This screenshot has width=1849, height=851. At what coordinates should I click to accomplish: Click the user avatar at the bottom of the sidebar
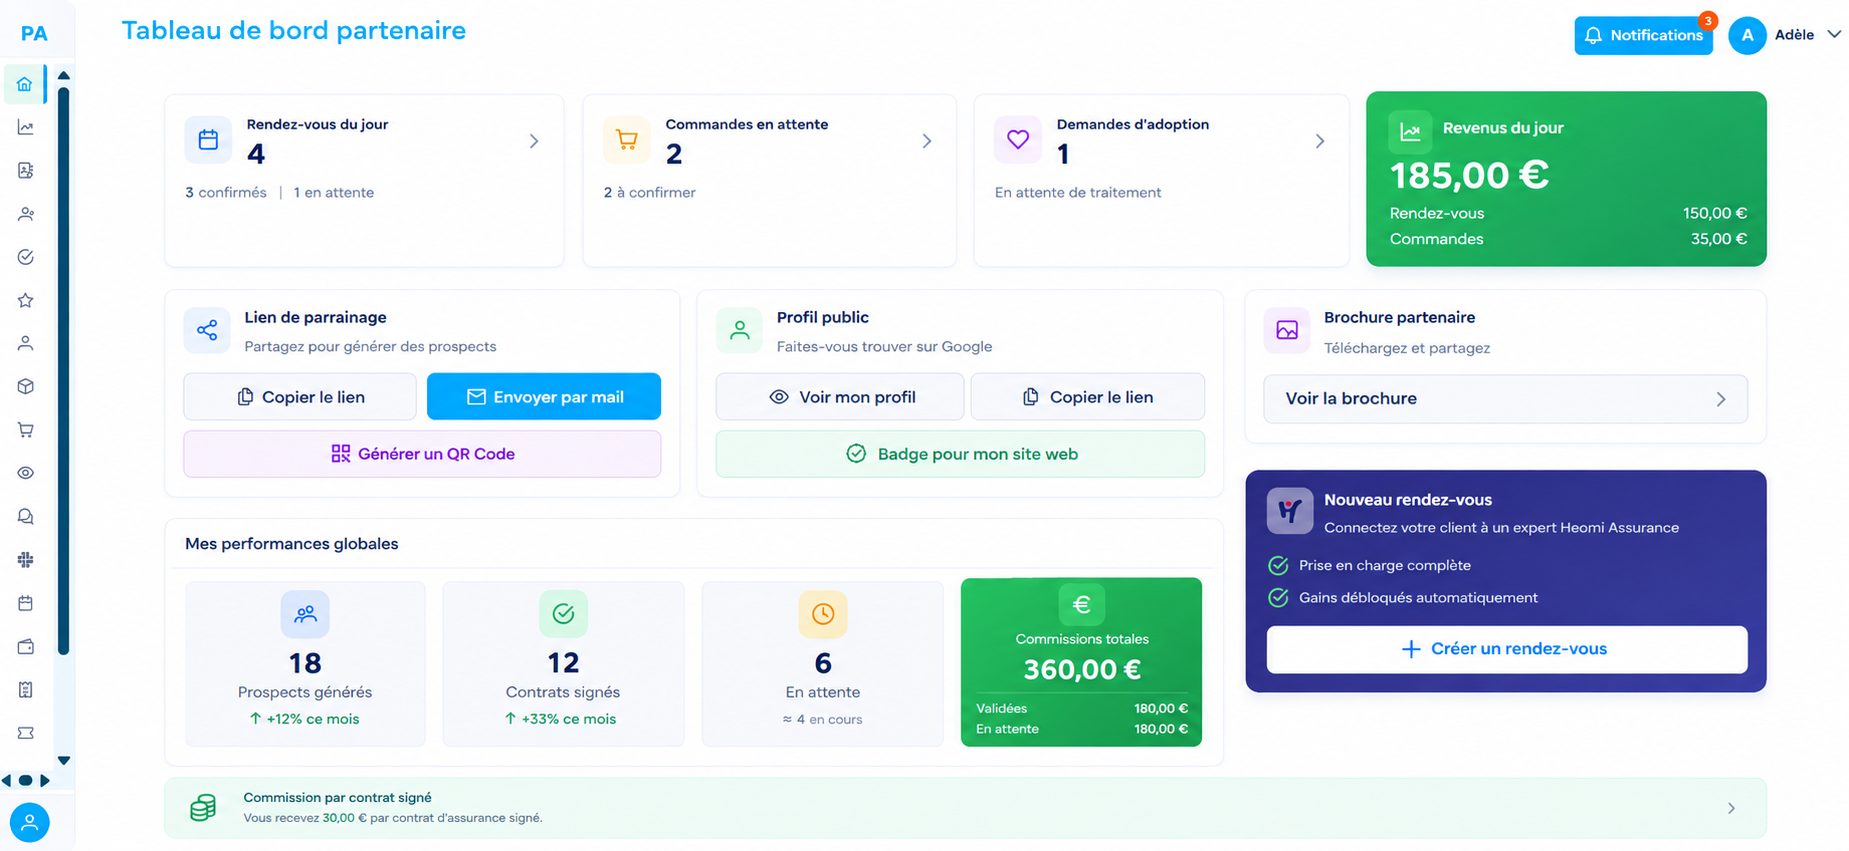click(30, 823)
